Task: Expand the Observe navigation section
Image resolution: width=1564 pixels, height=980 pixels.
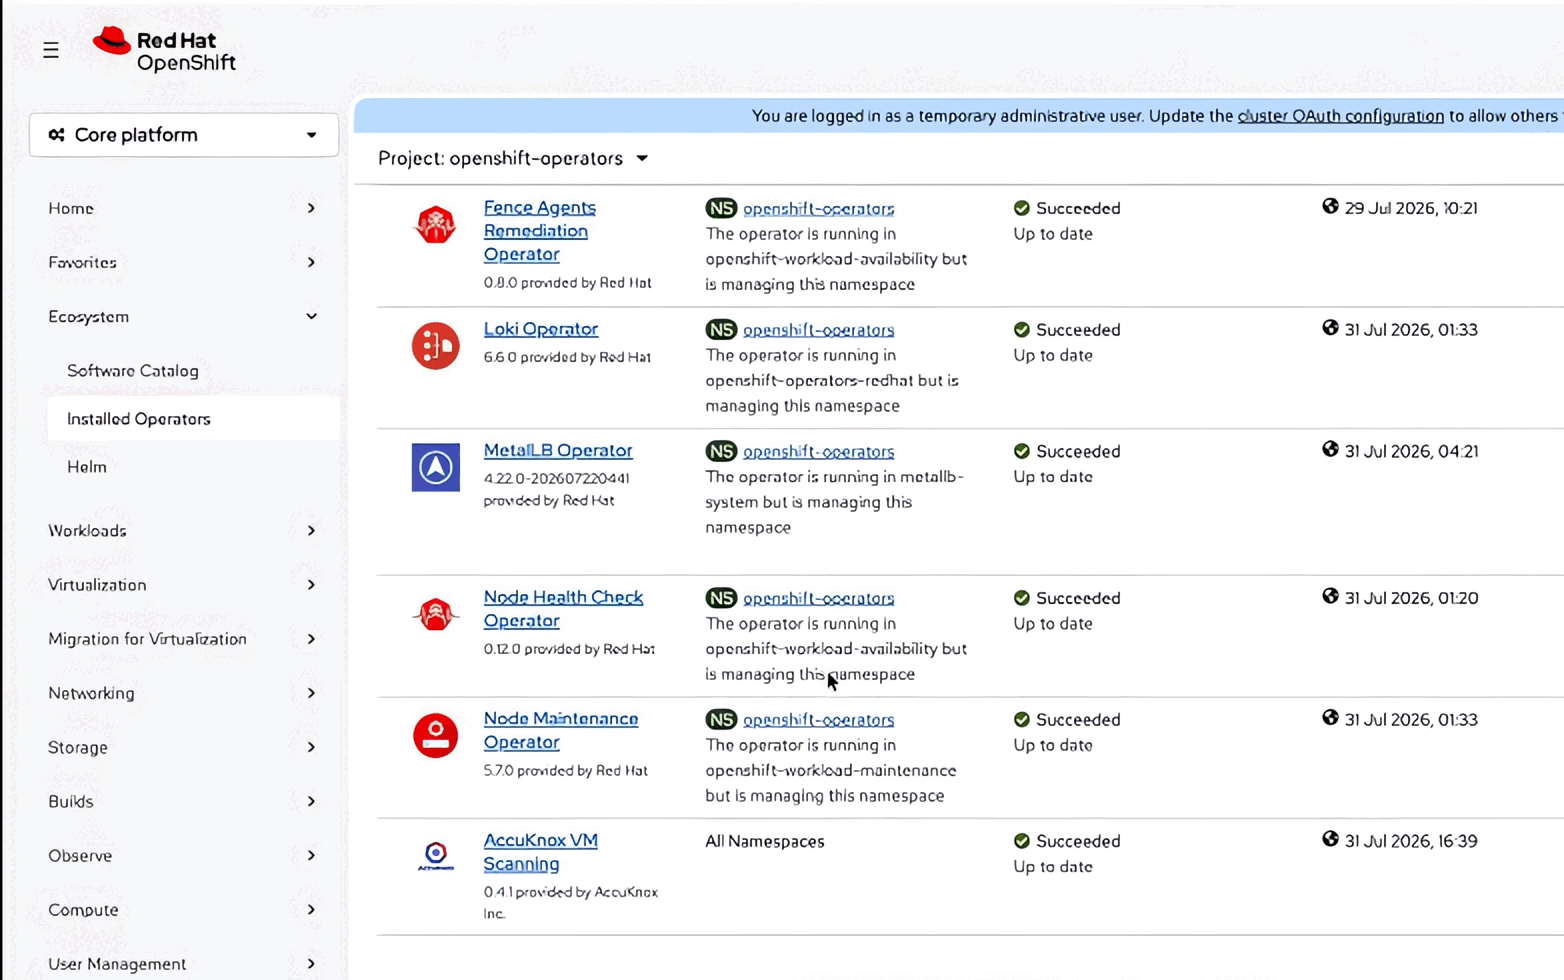Action: [x=183, y=855]
